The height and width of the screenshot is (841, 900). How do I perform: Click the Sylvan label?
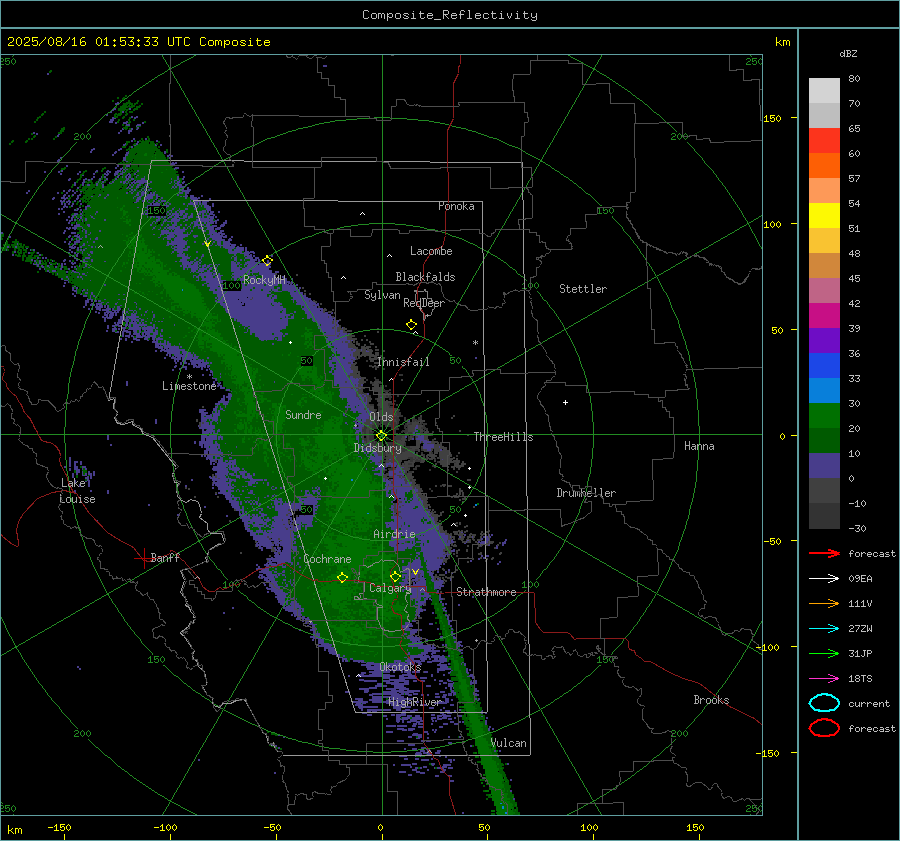[382, 295]
